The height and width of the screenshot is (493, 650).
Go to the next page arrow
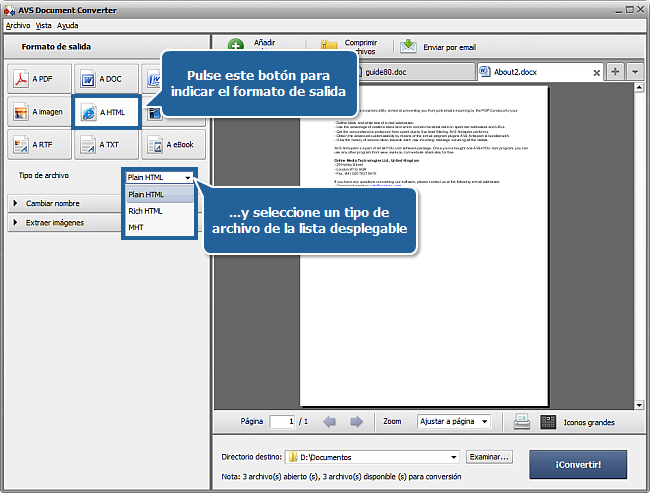(x=356, y=422)
